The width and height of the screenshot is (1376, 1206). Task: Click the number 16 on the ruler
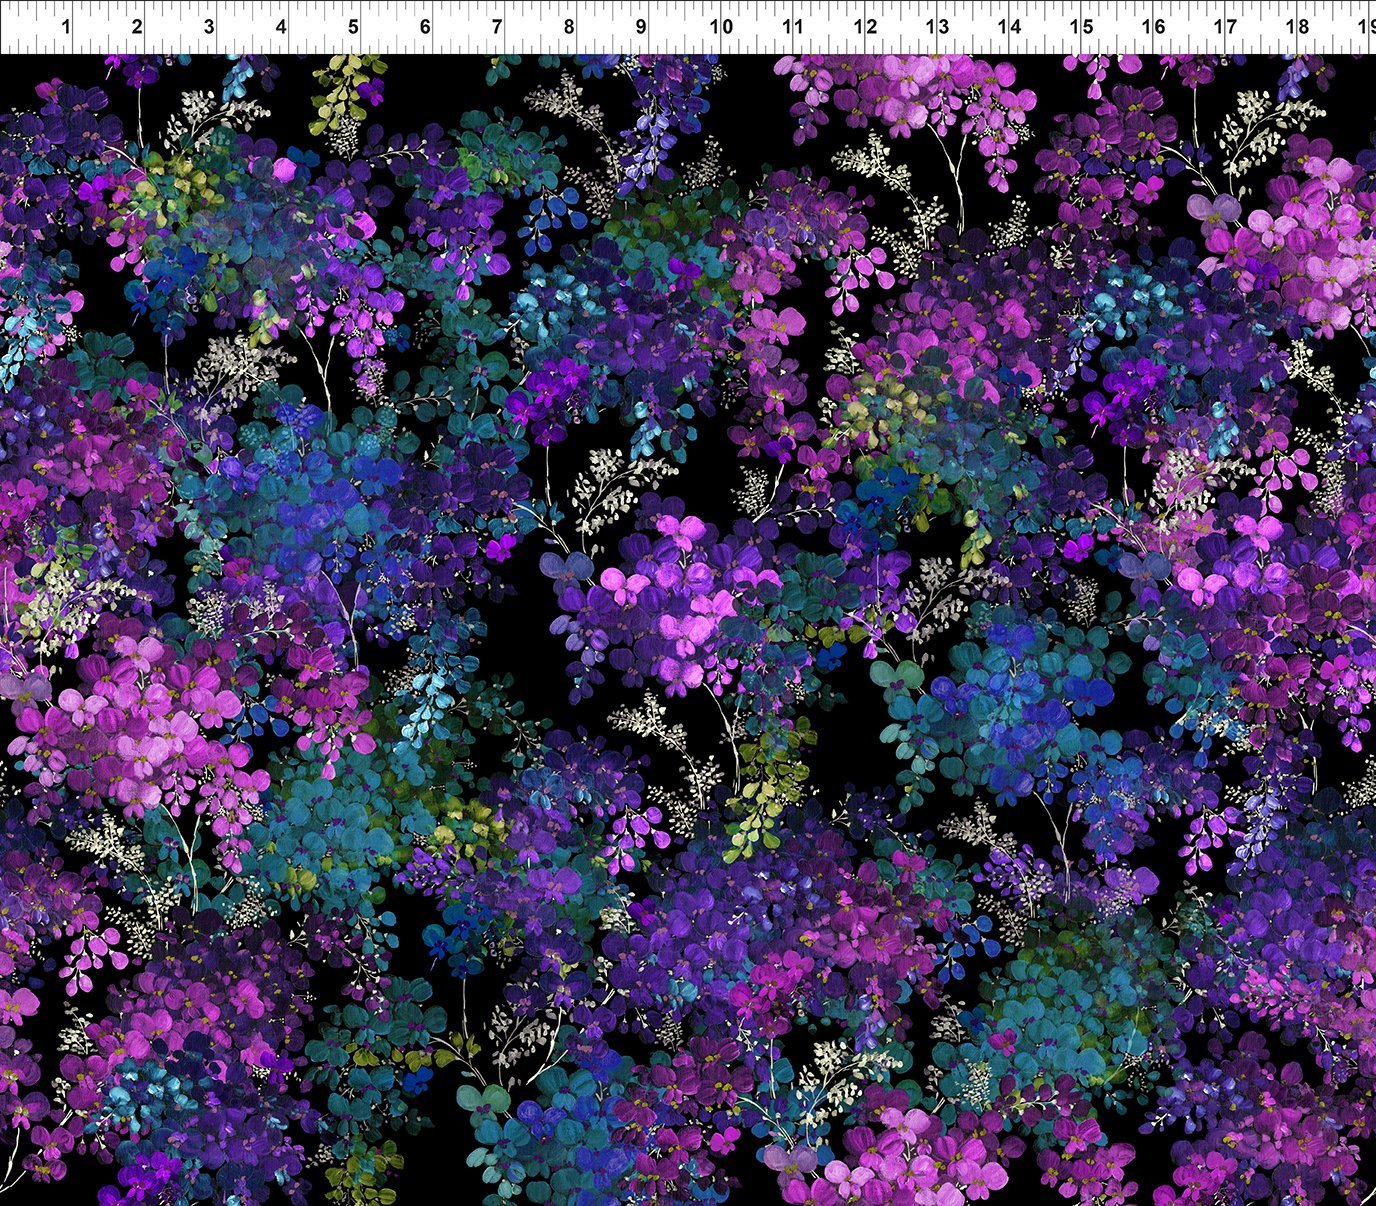point(1153,27)
